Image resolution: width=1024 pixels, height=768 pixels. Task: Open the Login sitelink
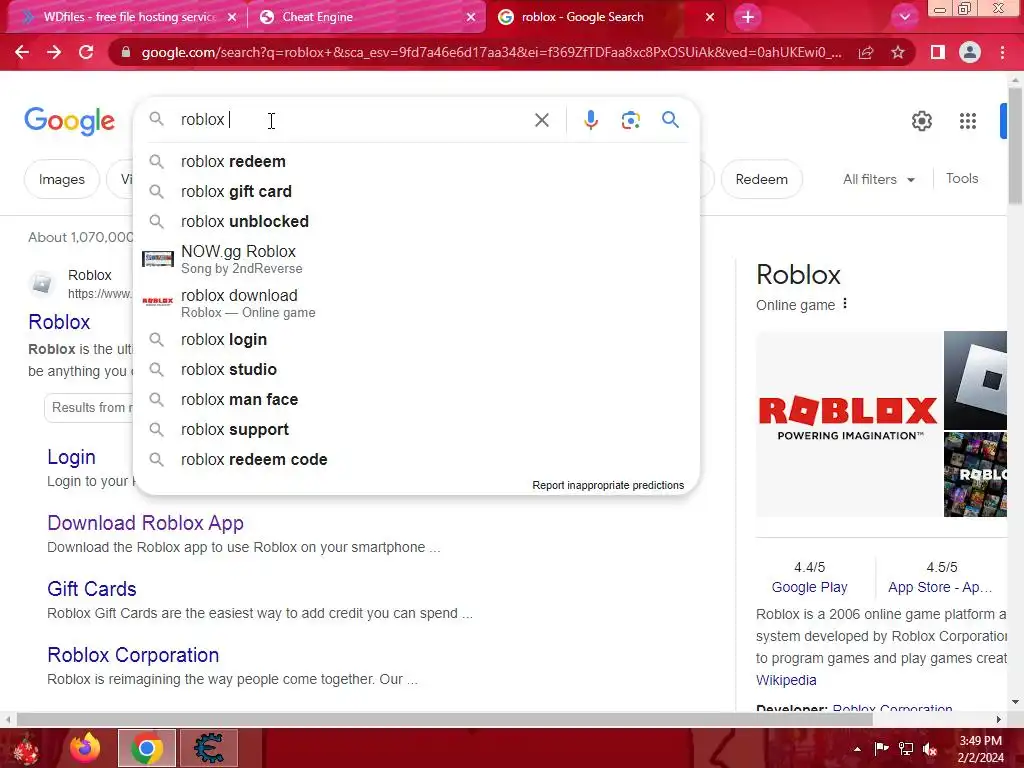point(71,457)
